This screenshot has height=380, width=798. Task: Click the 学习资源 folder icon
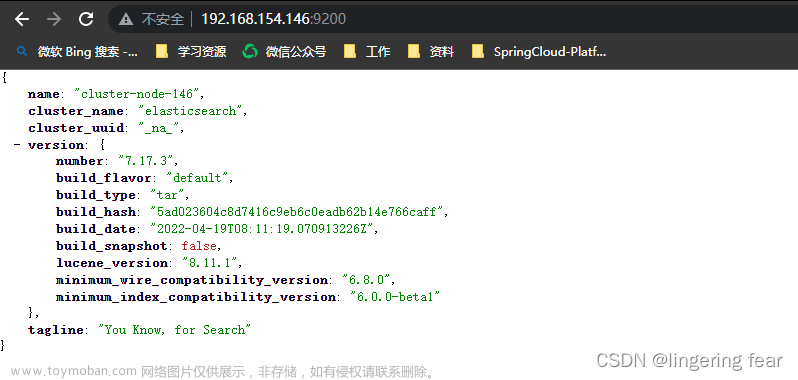[x=162, y=51]
